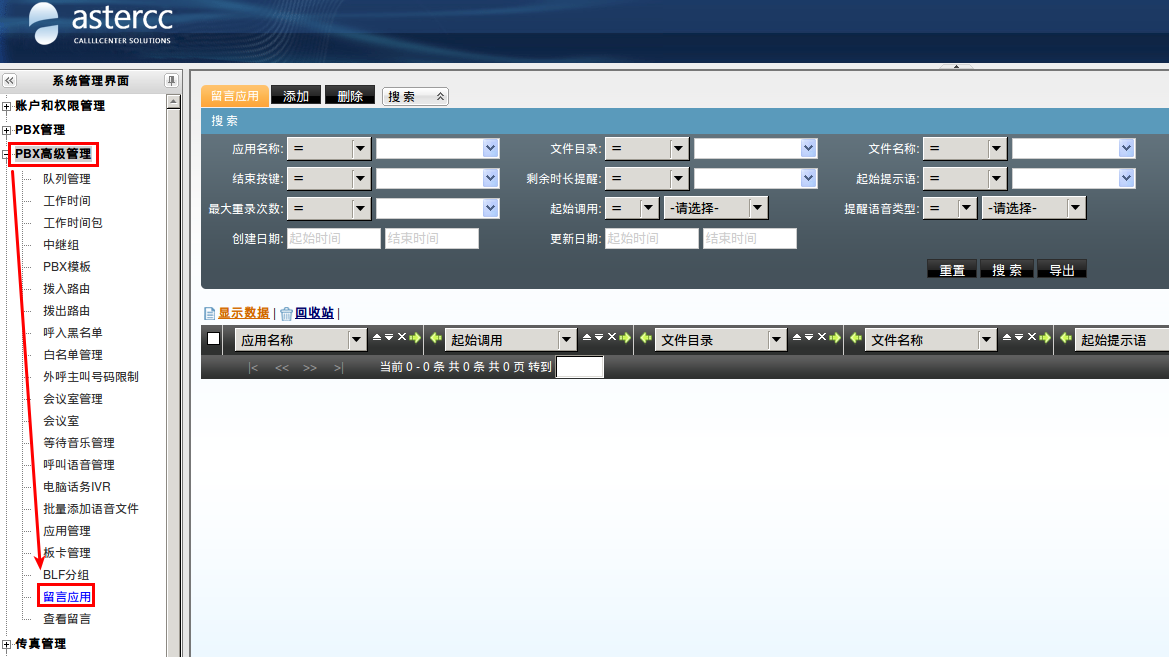Click the pin icon in sidebar header
The image size is (1169, 657).
click(x=171, y=81)
